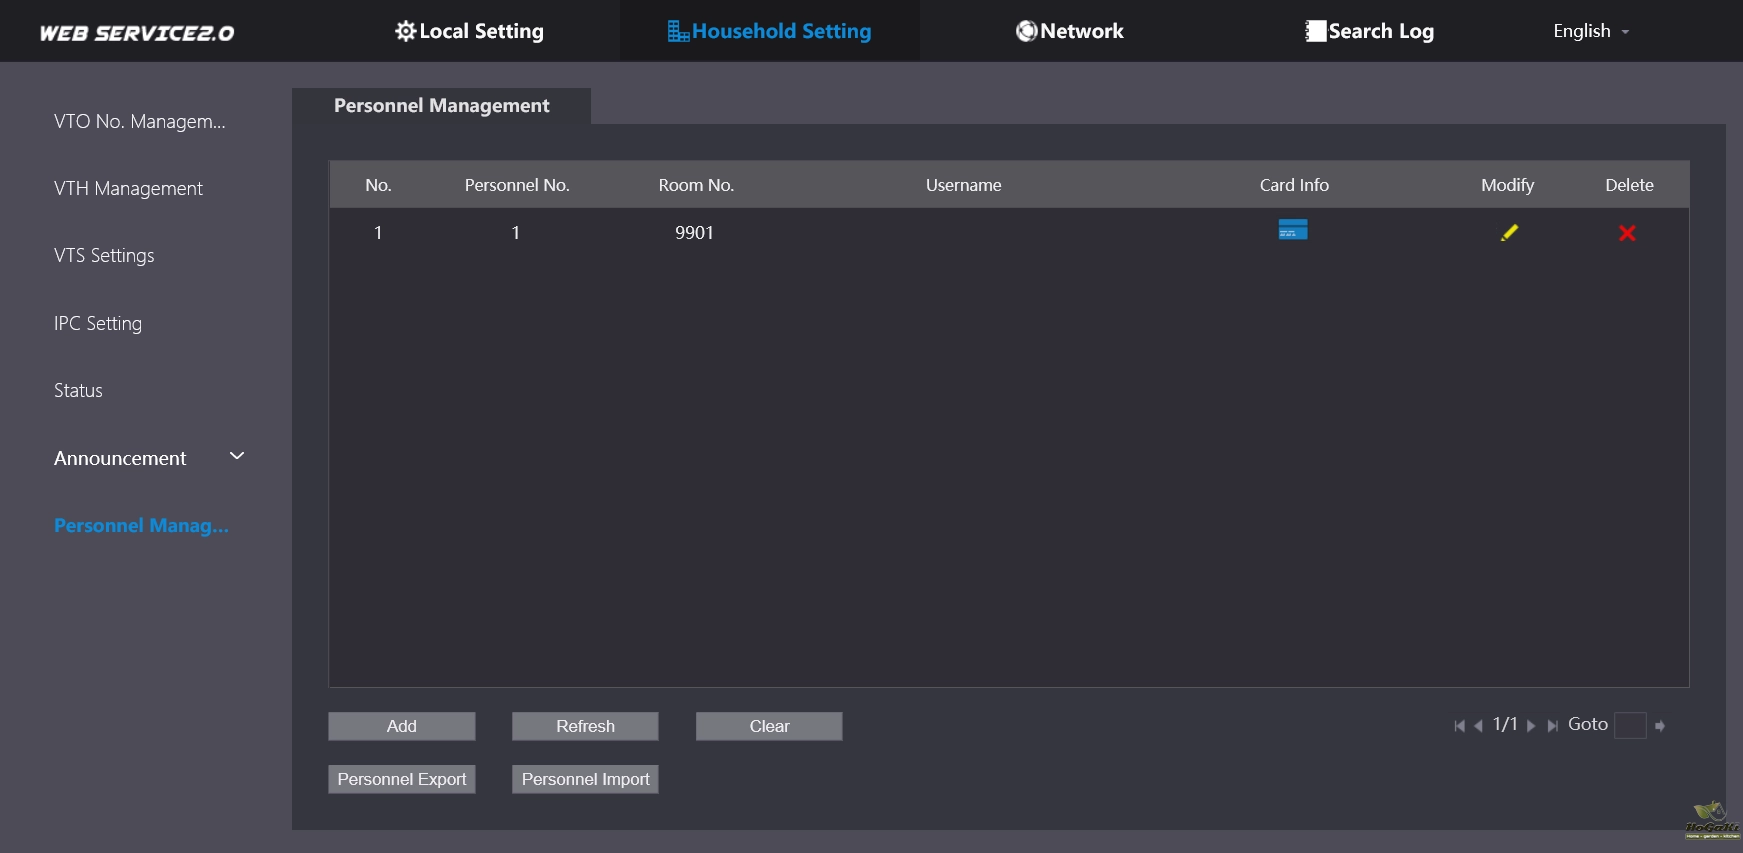Open card info for room 9901
The image size is (1743, 853).
point(1292,230)
